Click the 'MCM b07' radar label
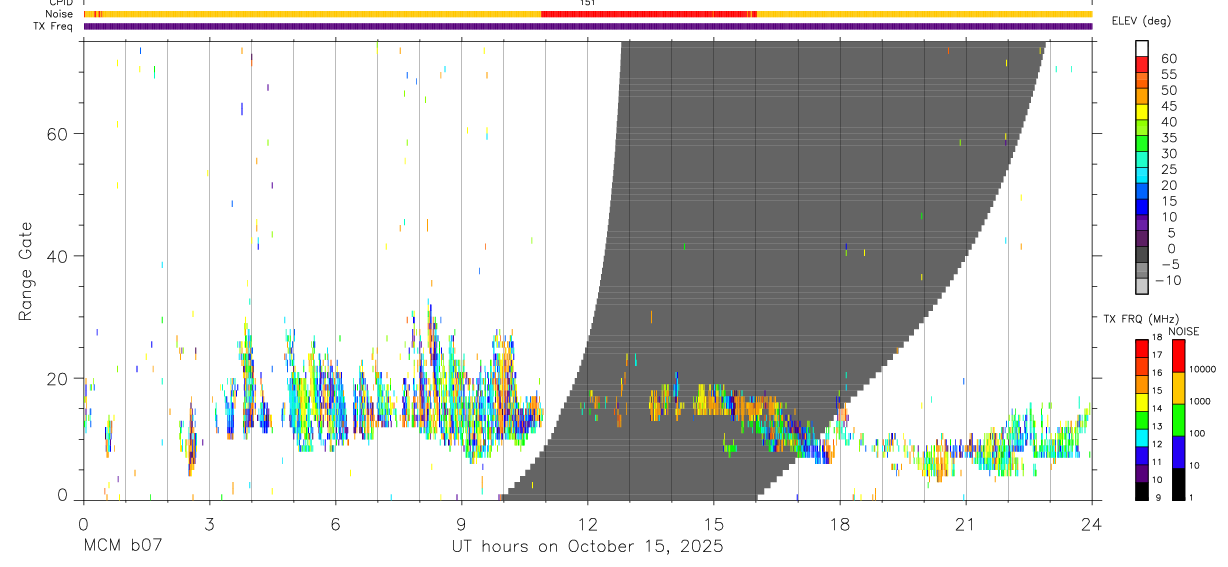Screen dimensions: 1228x567 121,546
